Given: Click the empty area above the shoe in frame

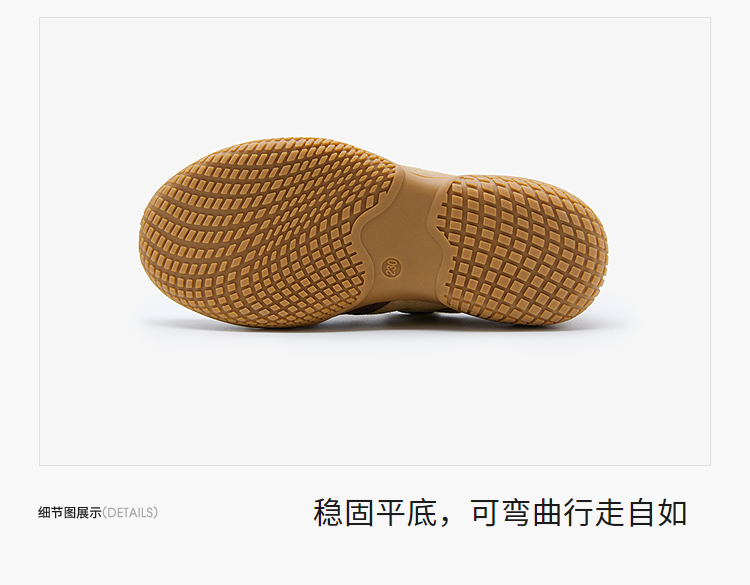Looking at the screenshot, I should click(x=375, y=77).
